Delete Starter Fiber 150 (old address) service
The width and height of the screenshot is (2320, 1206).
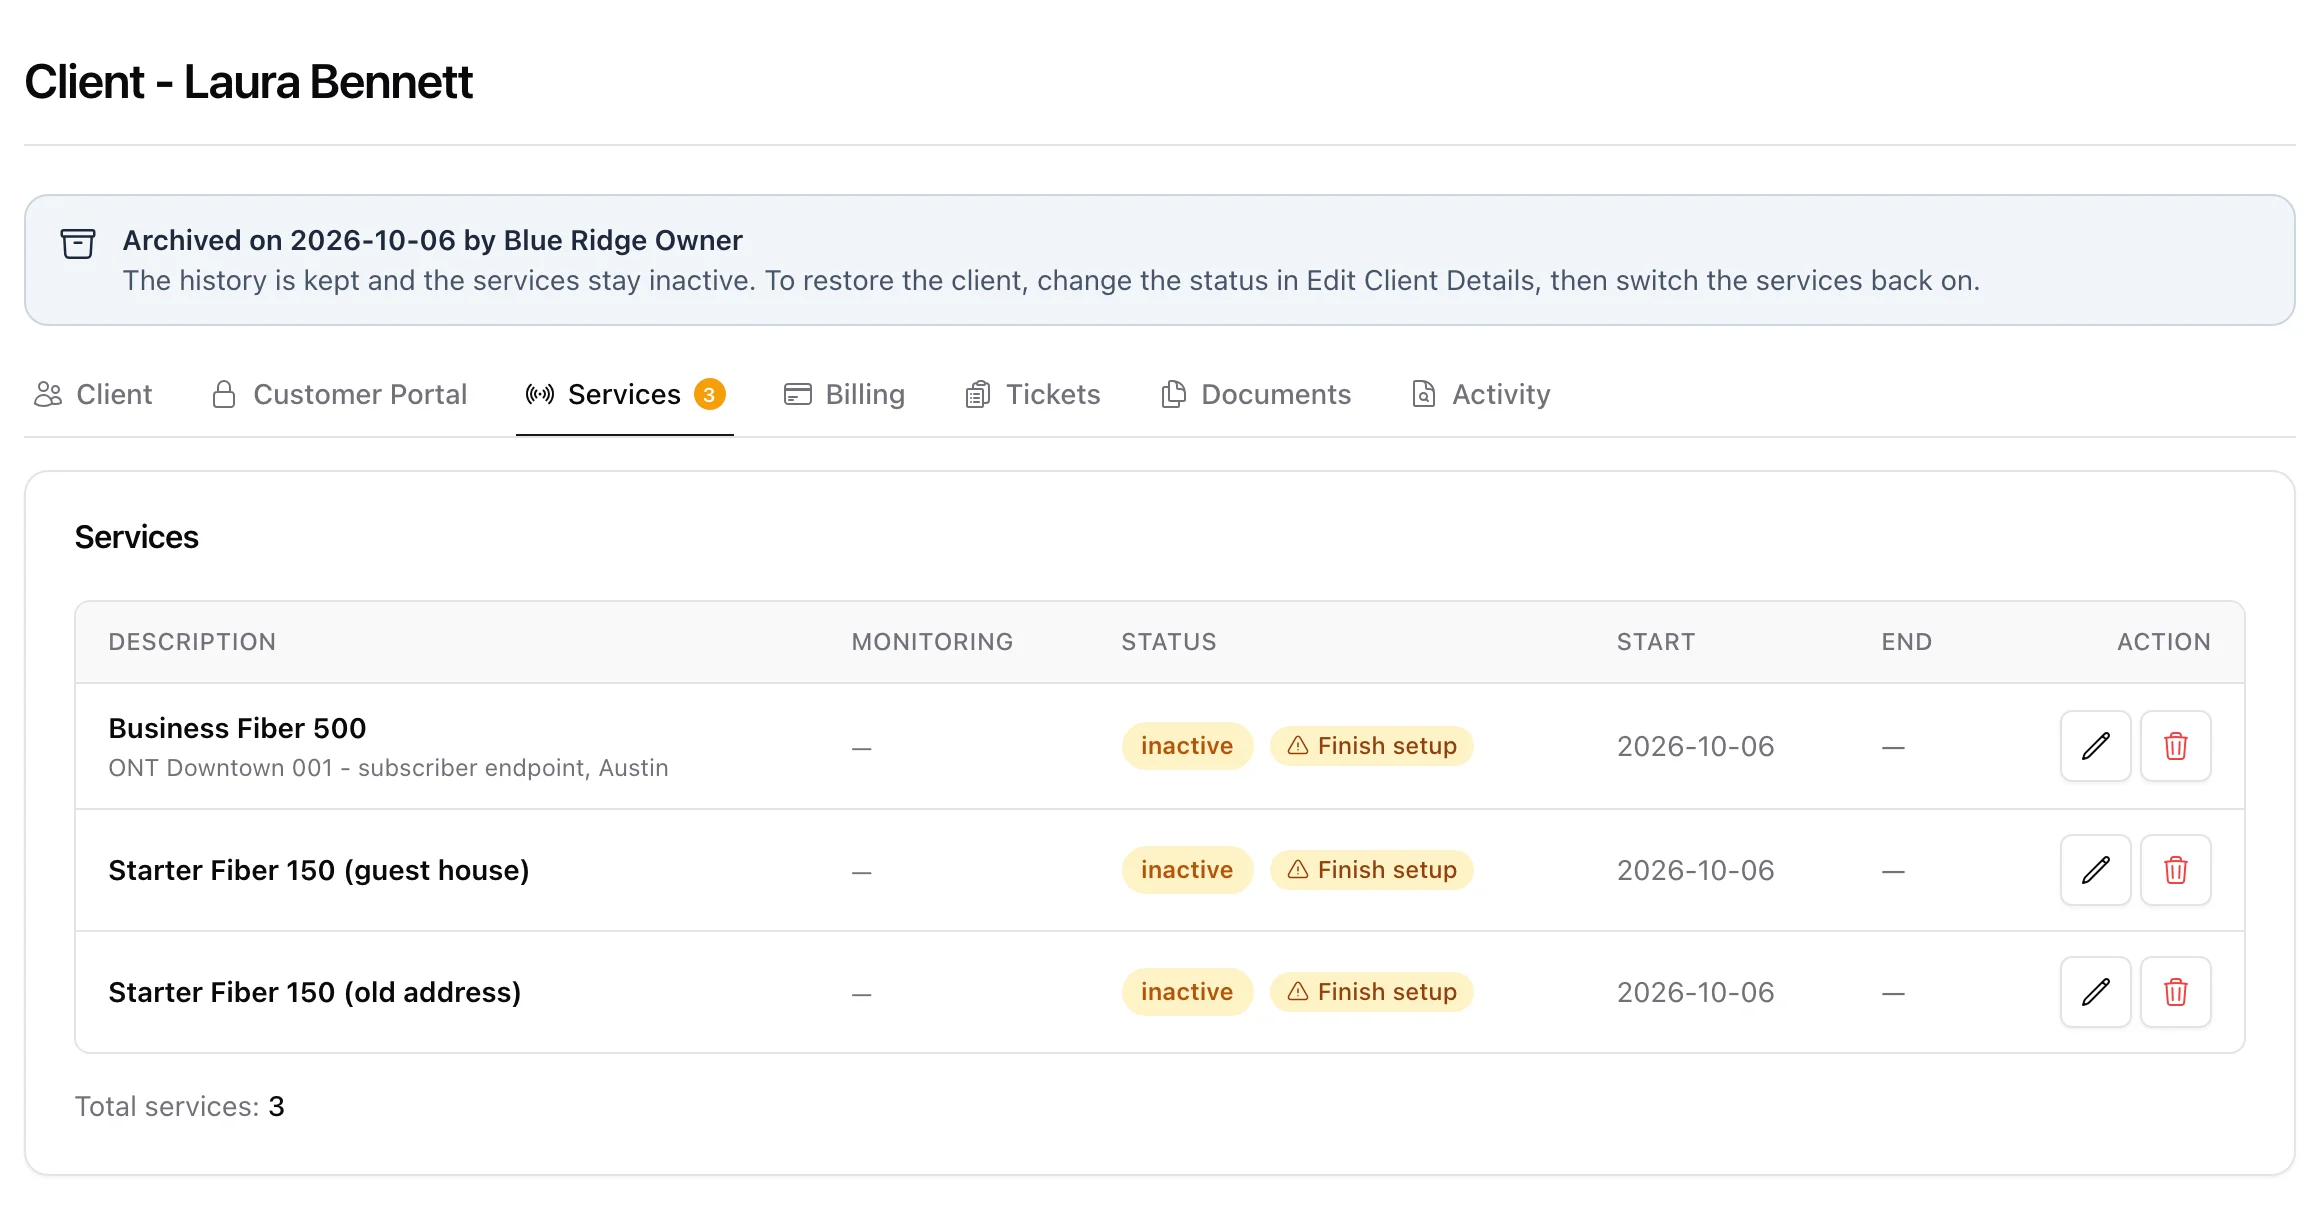point(2175,992)
